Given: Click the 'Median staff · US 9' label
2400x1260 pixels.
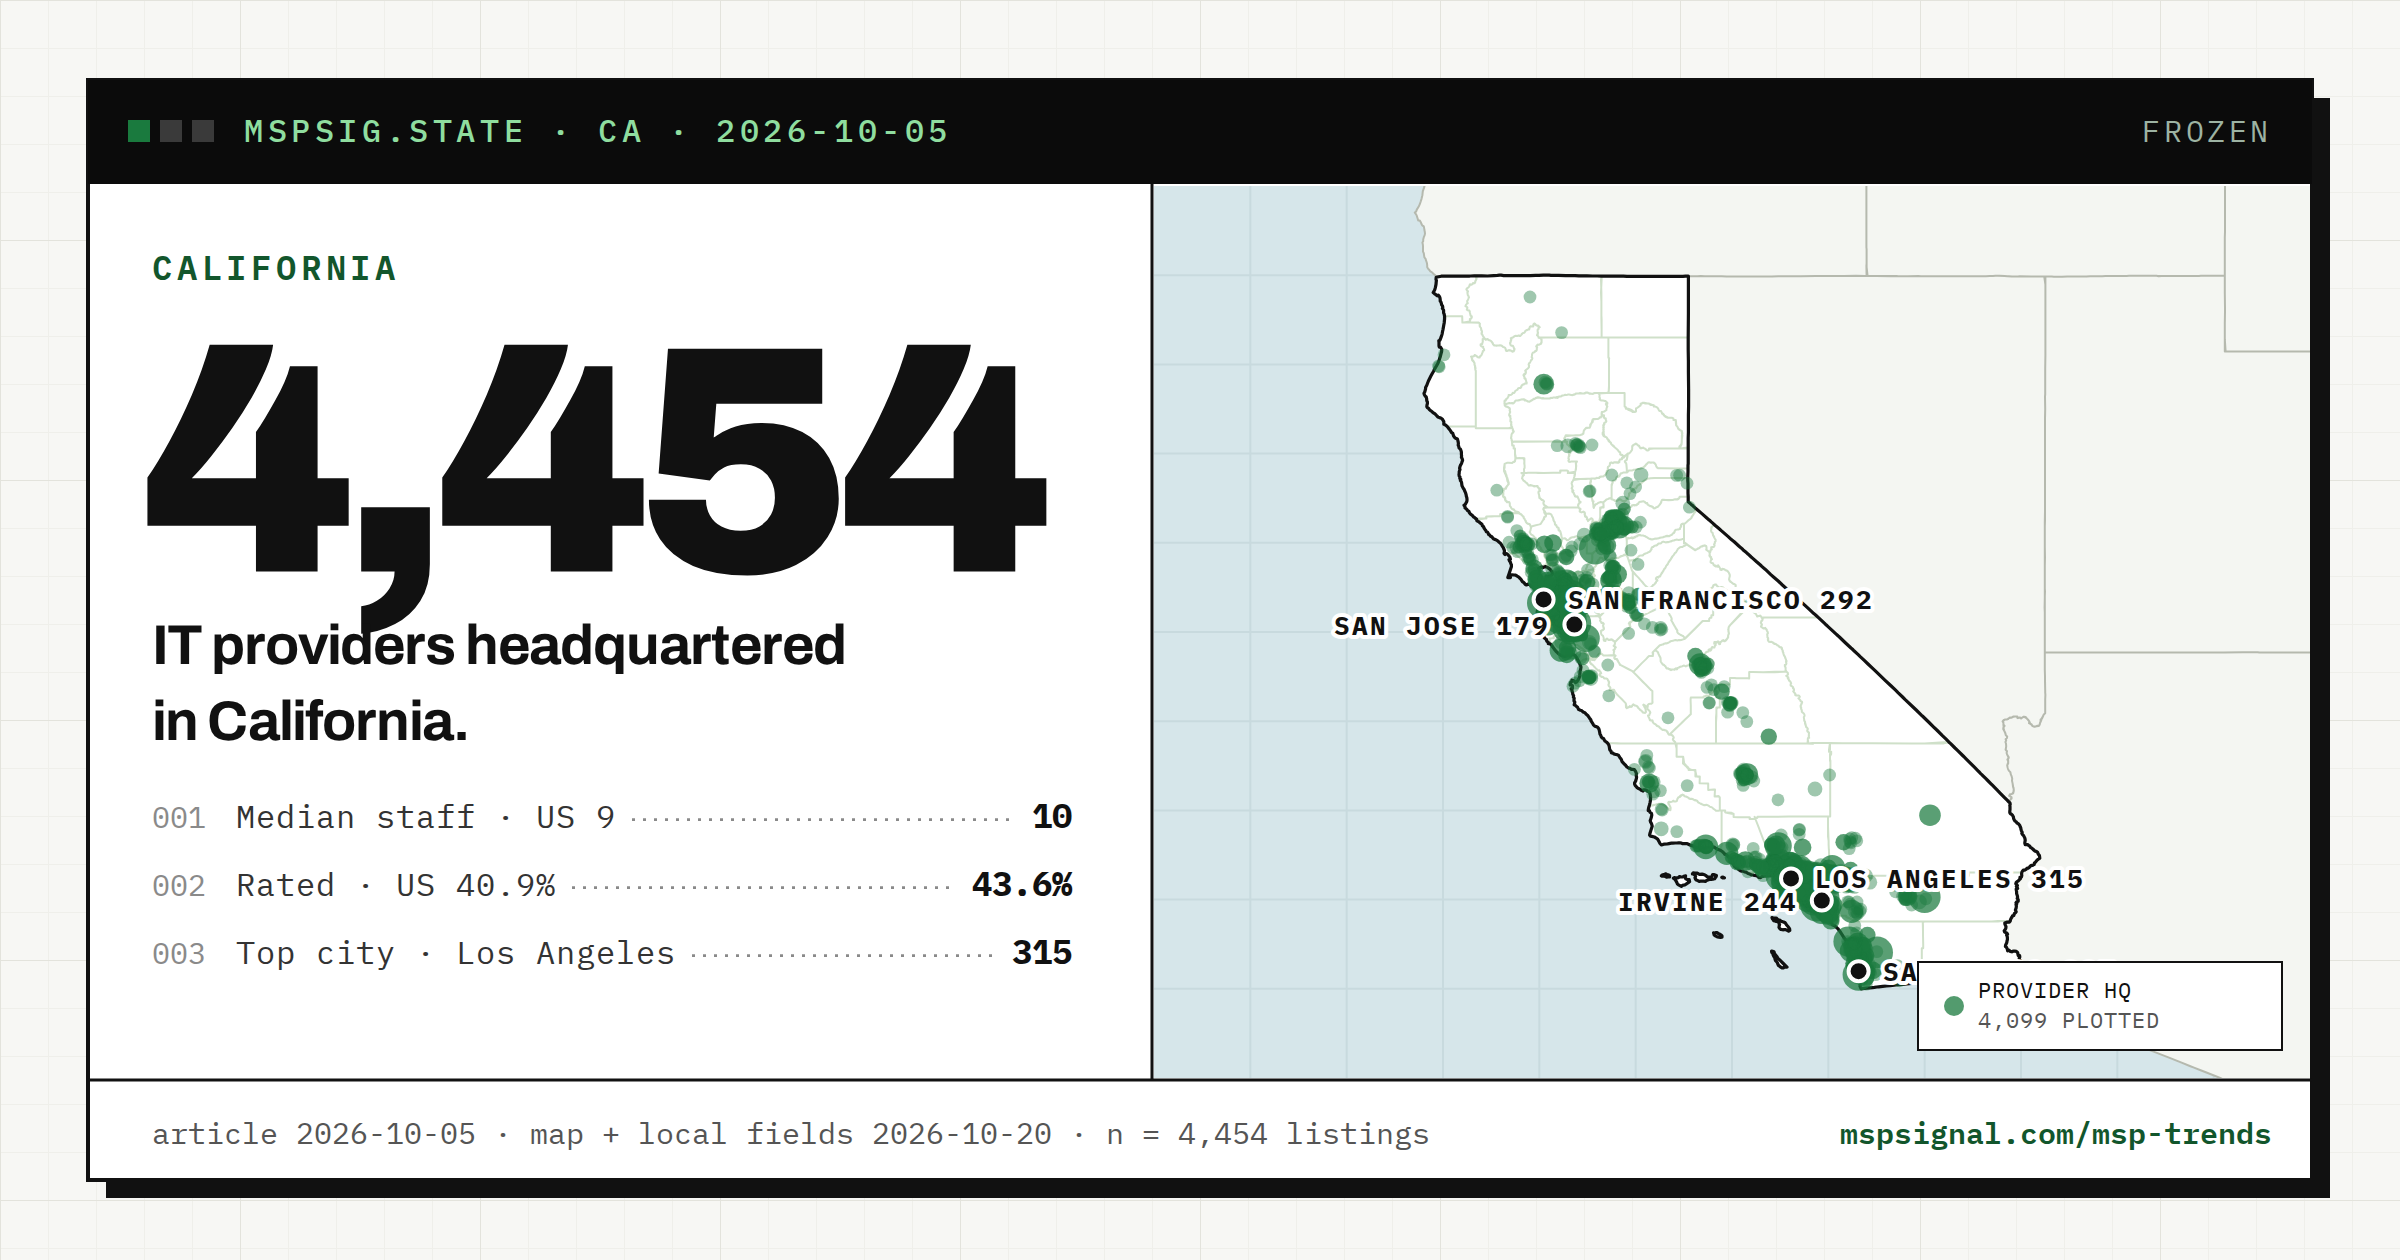Looking at the screenshot, I should [x=425, y=817].
